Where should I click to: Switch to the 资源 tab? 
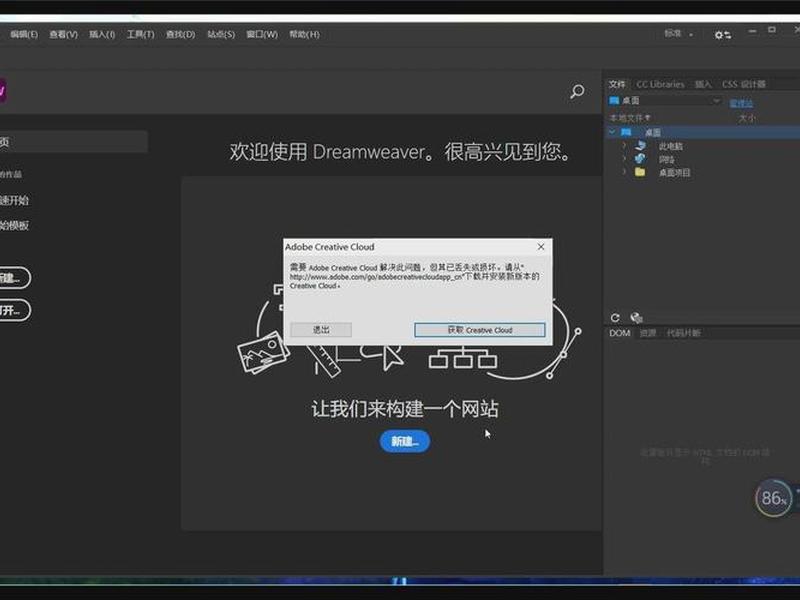pyautogui.click(x=648, y=333)
